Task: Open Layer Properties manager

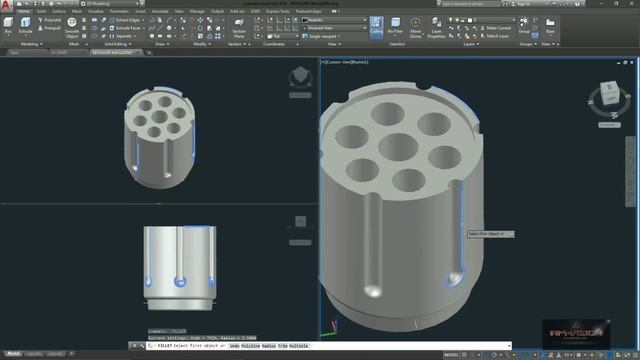Action: pos(436,28)
